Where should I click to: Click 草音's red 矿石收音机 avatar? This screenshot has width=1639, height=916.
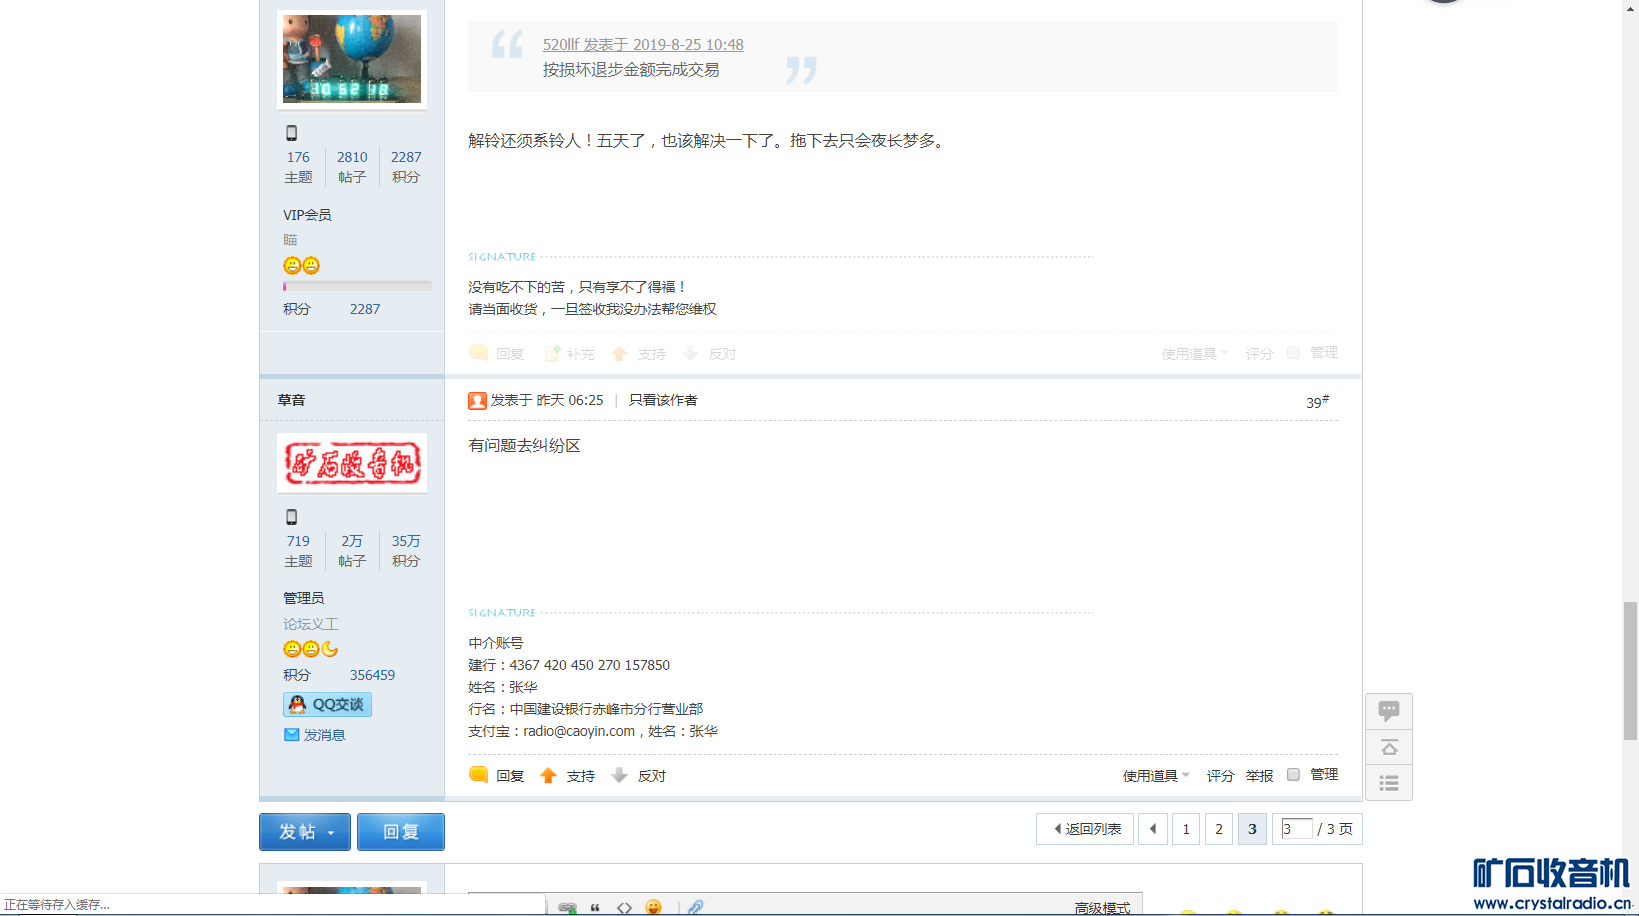(x=352, y=463)
